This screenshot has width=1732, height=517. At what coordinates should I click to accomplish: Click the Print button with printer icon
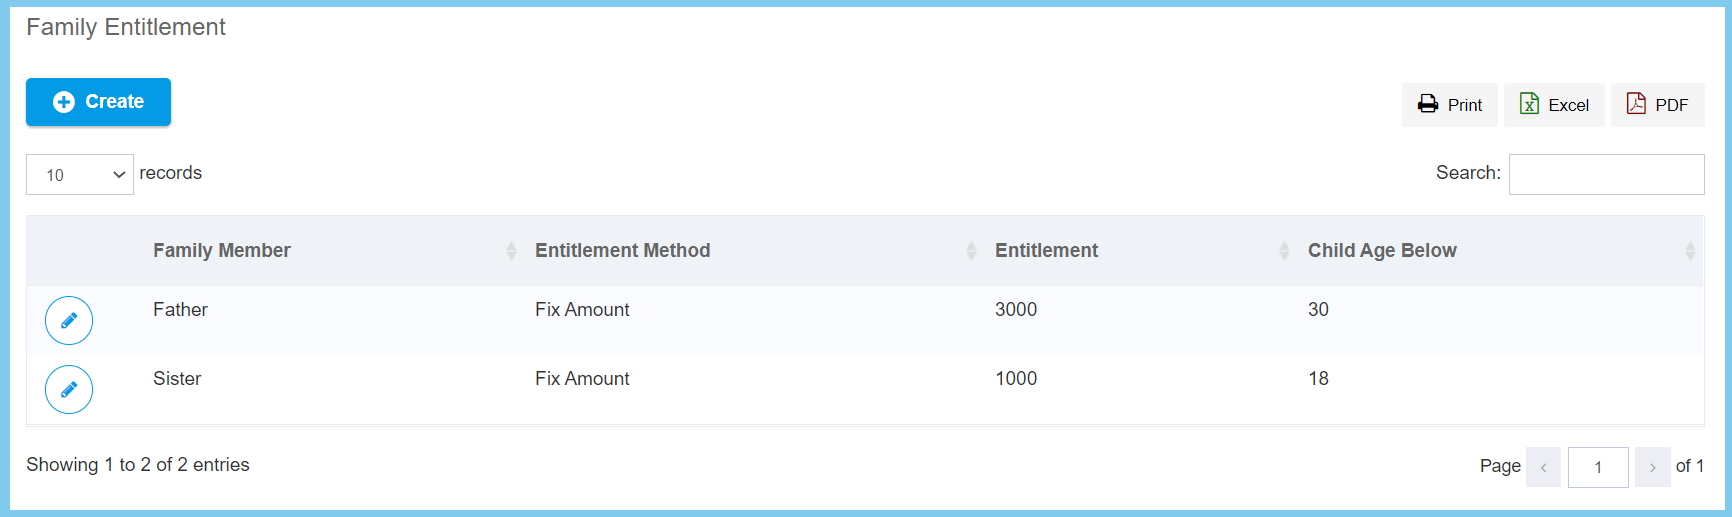point(1449,105)
